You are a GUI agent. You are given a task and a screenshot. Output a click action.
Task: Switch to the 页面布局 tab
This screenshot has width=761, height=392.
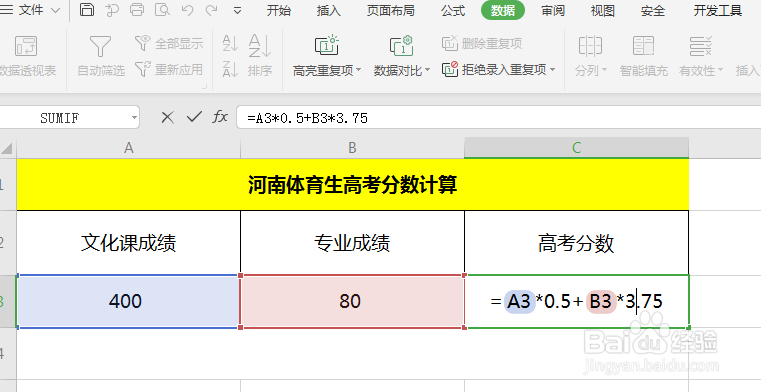(x=391, y=10)
